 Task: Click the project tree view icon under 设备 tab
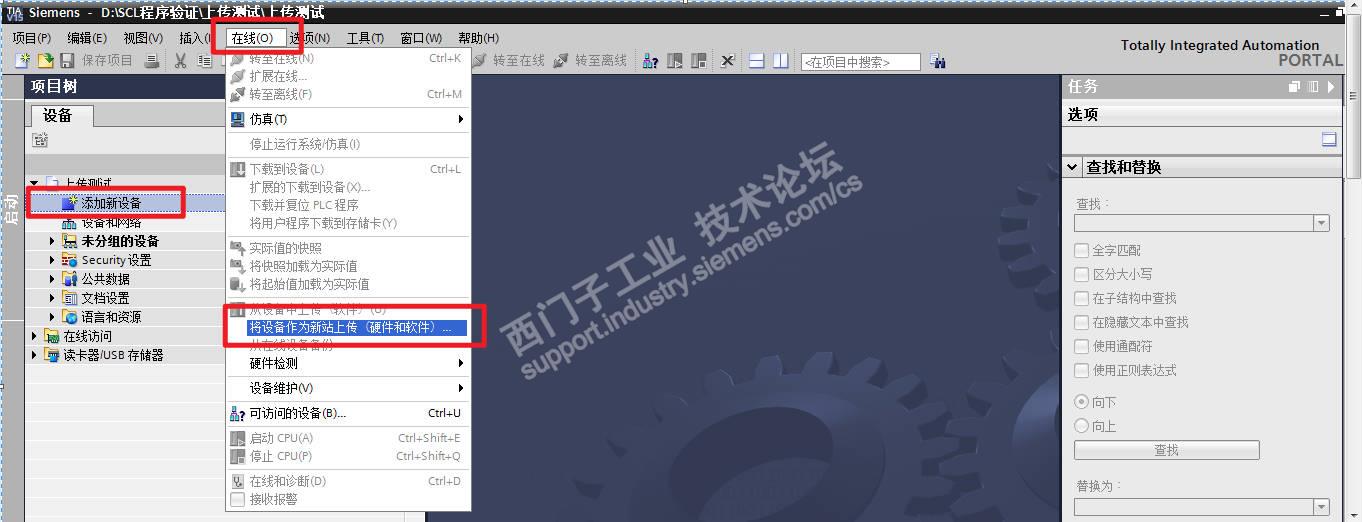point(40,140)
